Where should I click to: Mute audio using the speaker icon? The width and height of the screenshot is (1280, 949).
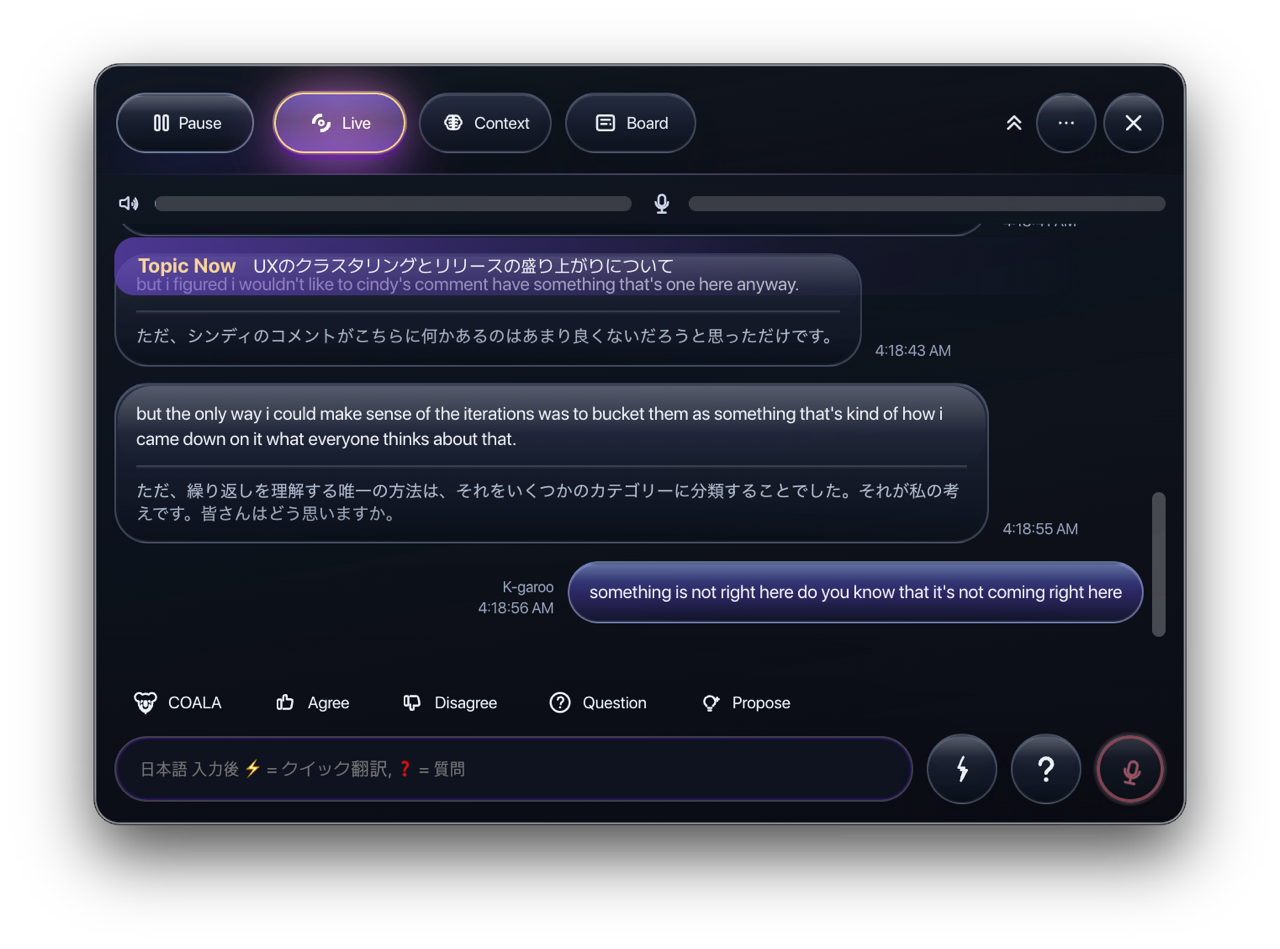click(x=129, y=203)
